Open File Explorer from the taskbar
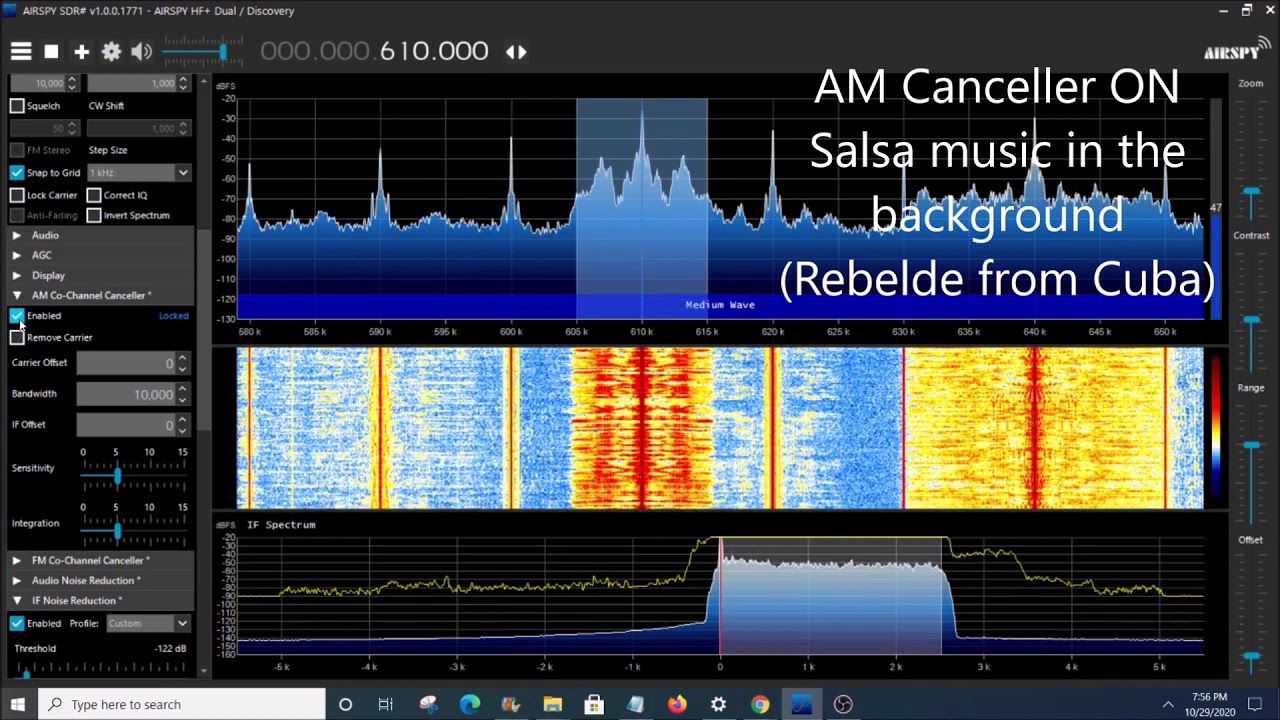 [552, 704]
